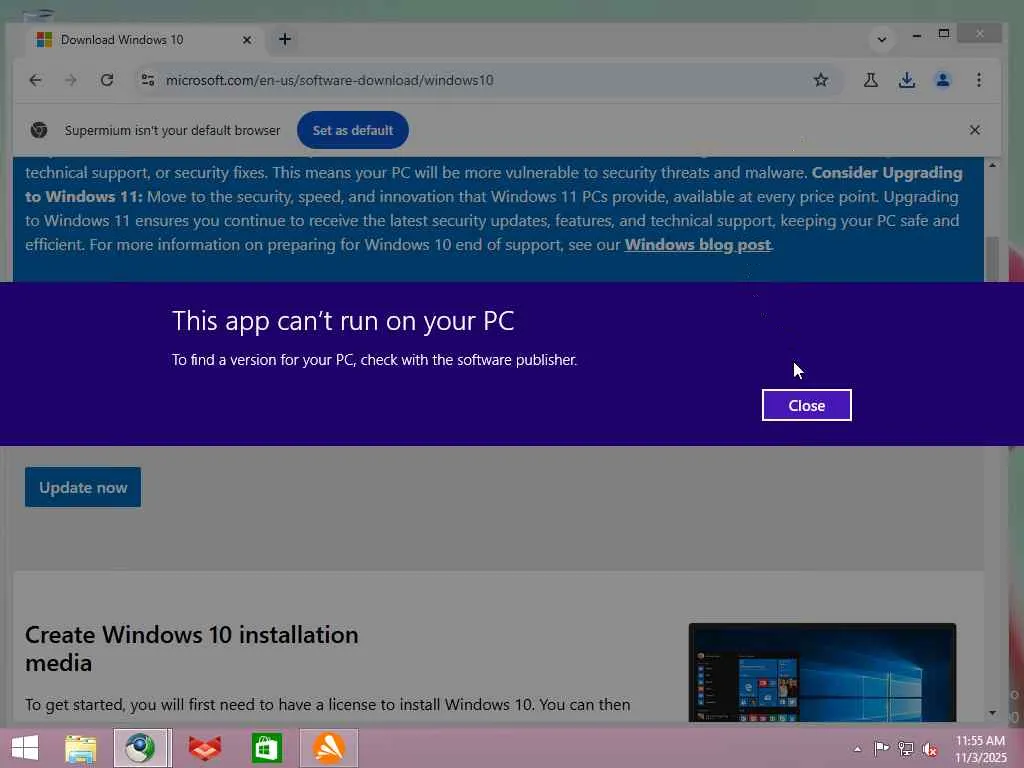Open a new browser tab
The image size is (1024, 768).
tap(285, 39)
